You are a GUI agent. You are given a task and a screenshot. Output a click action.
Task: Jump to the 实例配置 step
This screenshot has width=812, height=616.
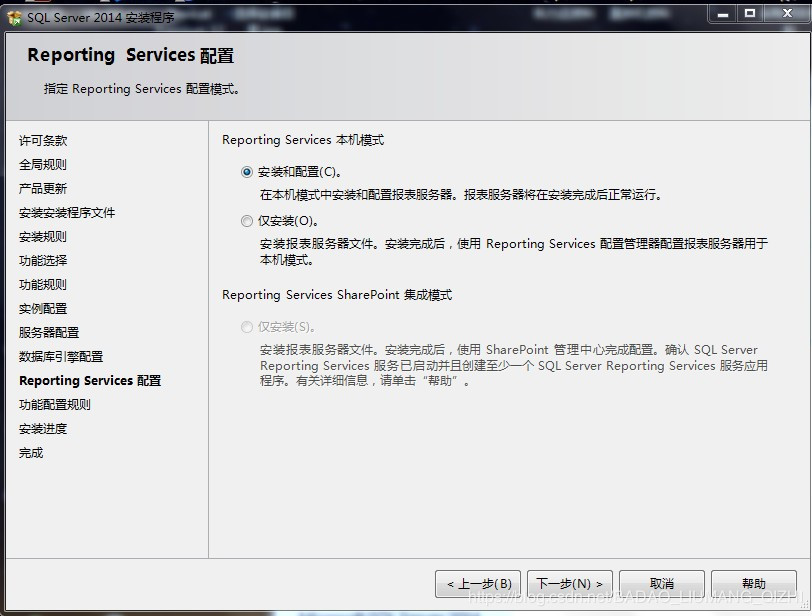click(x=43, y=309)
